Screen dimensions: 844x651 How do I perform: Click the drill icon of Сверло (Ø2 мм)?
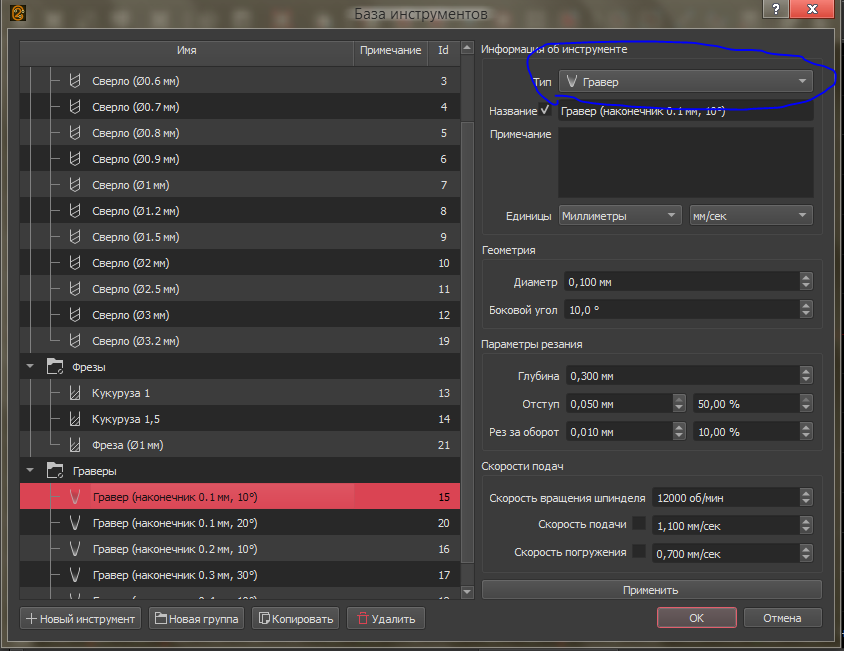point(75,263)
